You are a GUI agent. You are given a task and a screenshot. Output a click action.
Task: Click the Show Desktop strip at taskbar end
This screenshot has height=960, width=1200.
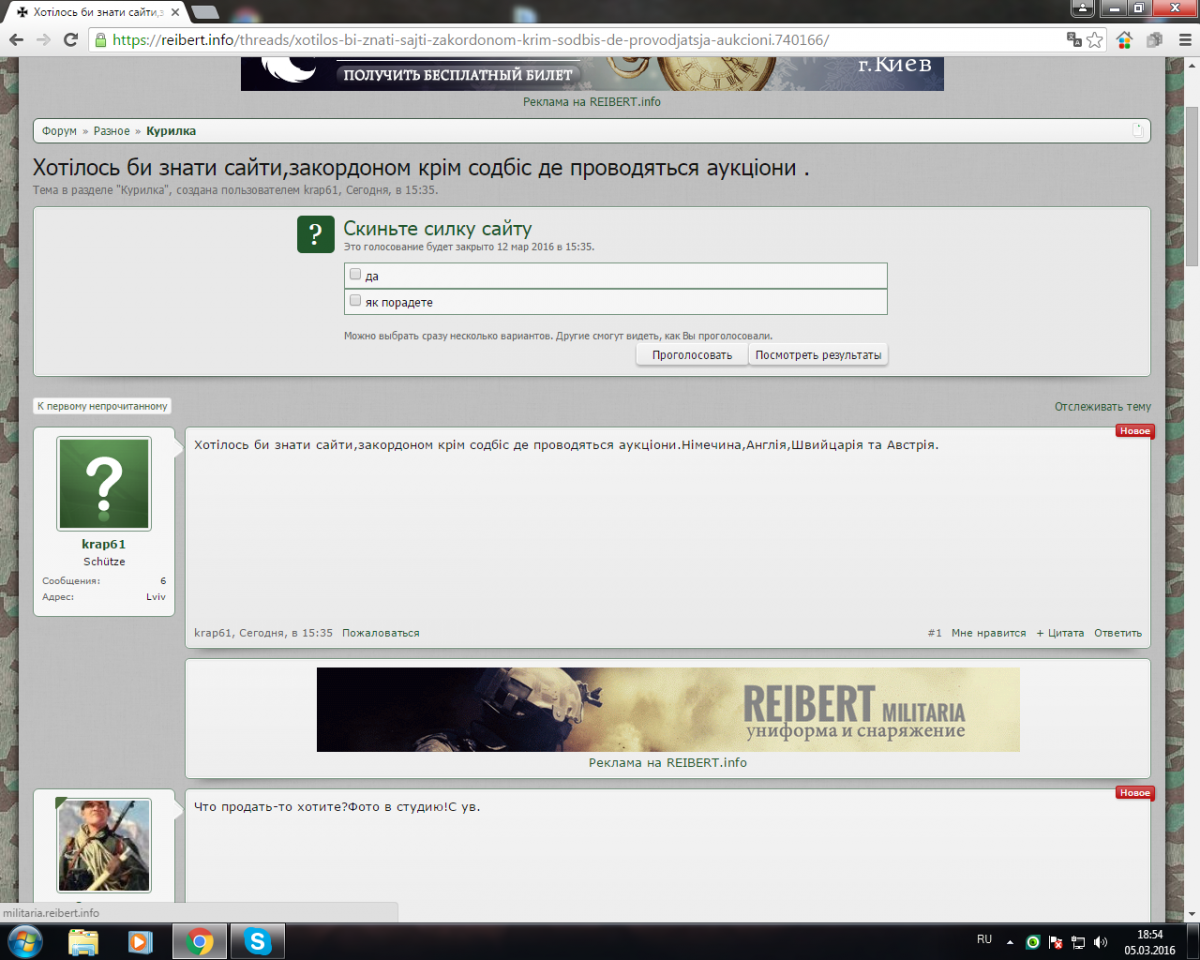[x=1193, y=941]
